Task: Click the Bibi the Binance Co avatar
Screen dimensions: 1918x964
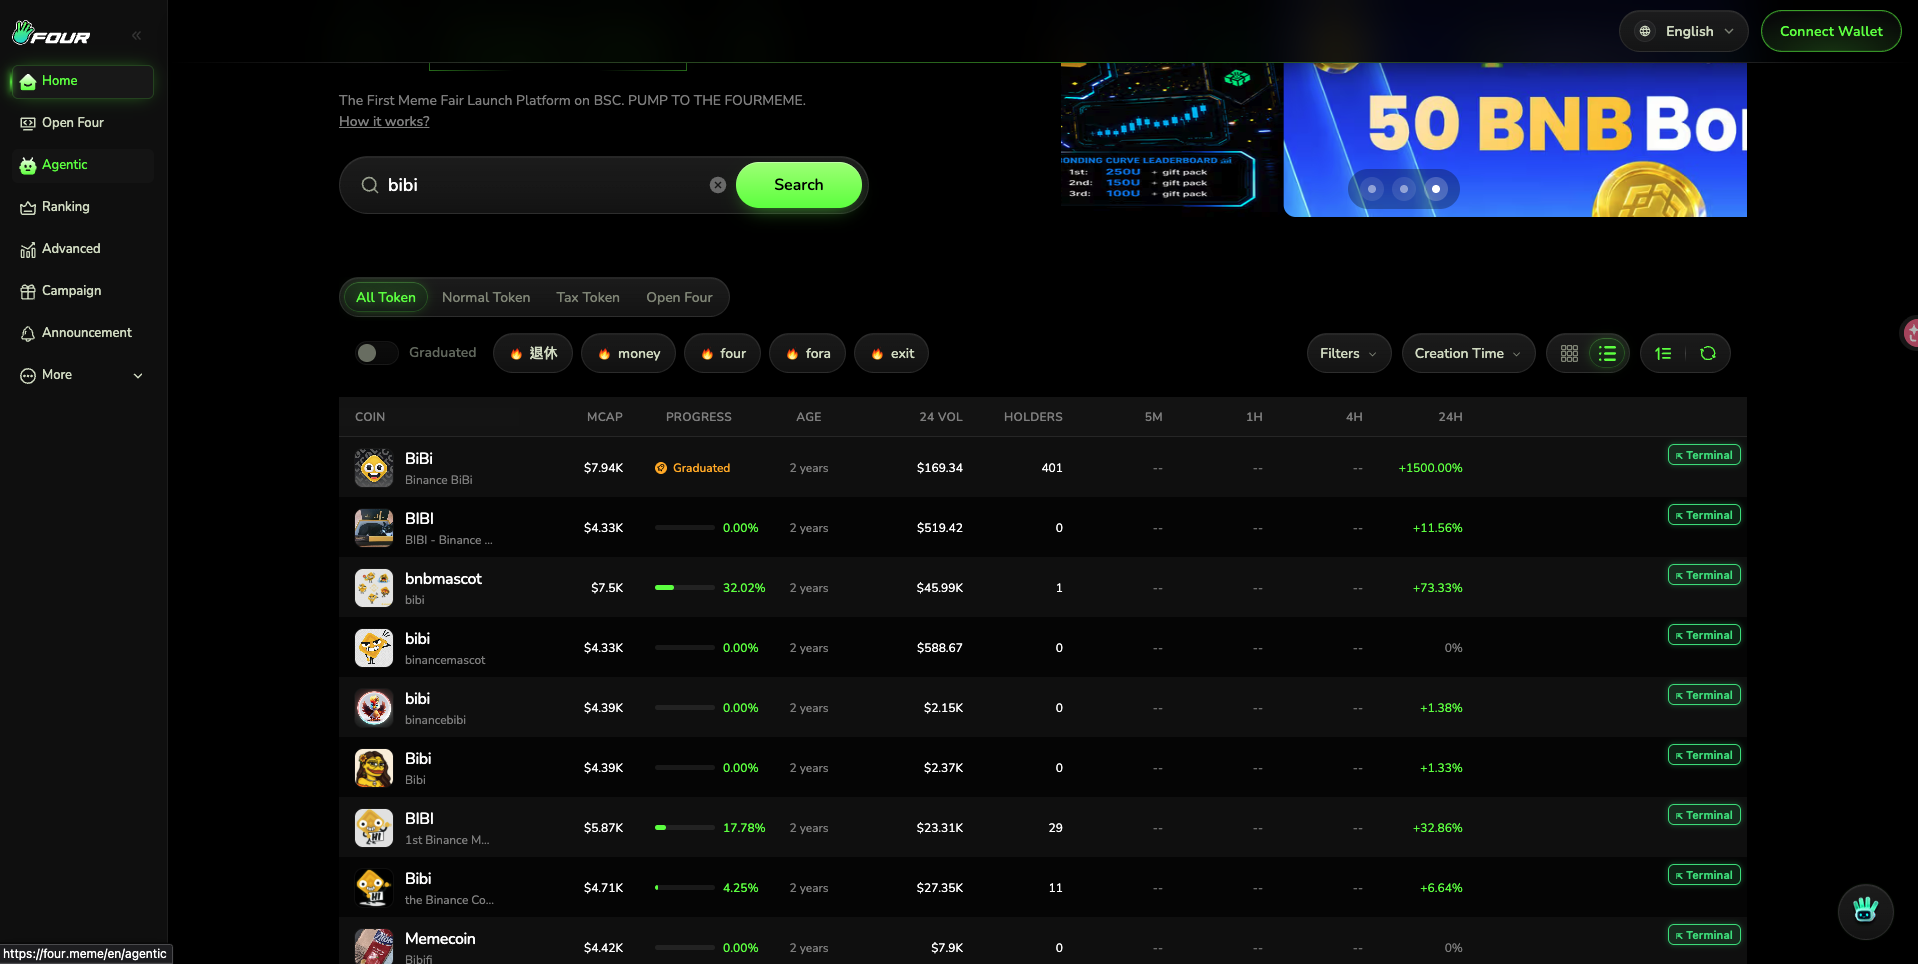Action: point(374,888)
